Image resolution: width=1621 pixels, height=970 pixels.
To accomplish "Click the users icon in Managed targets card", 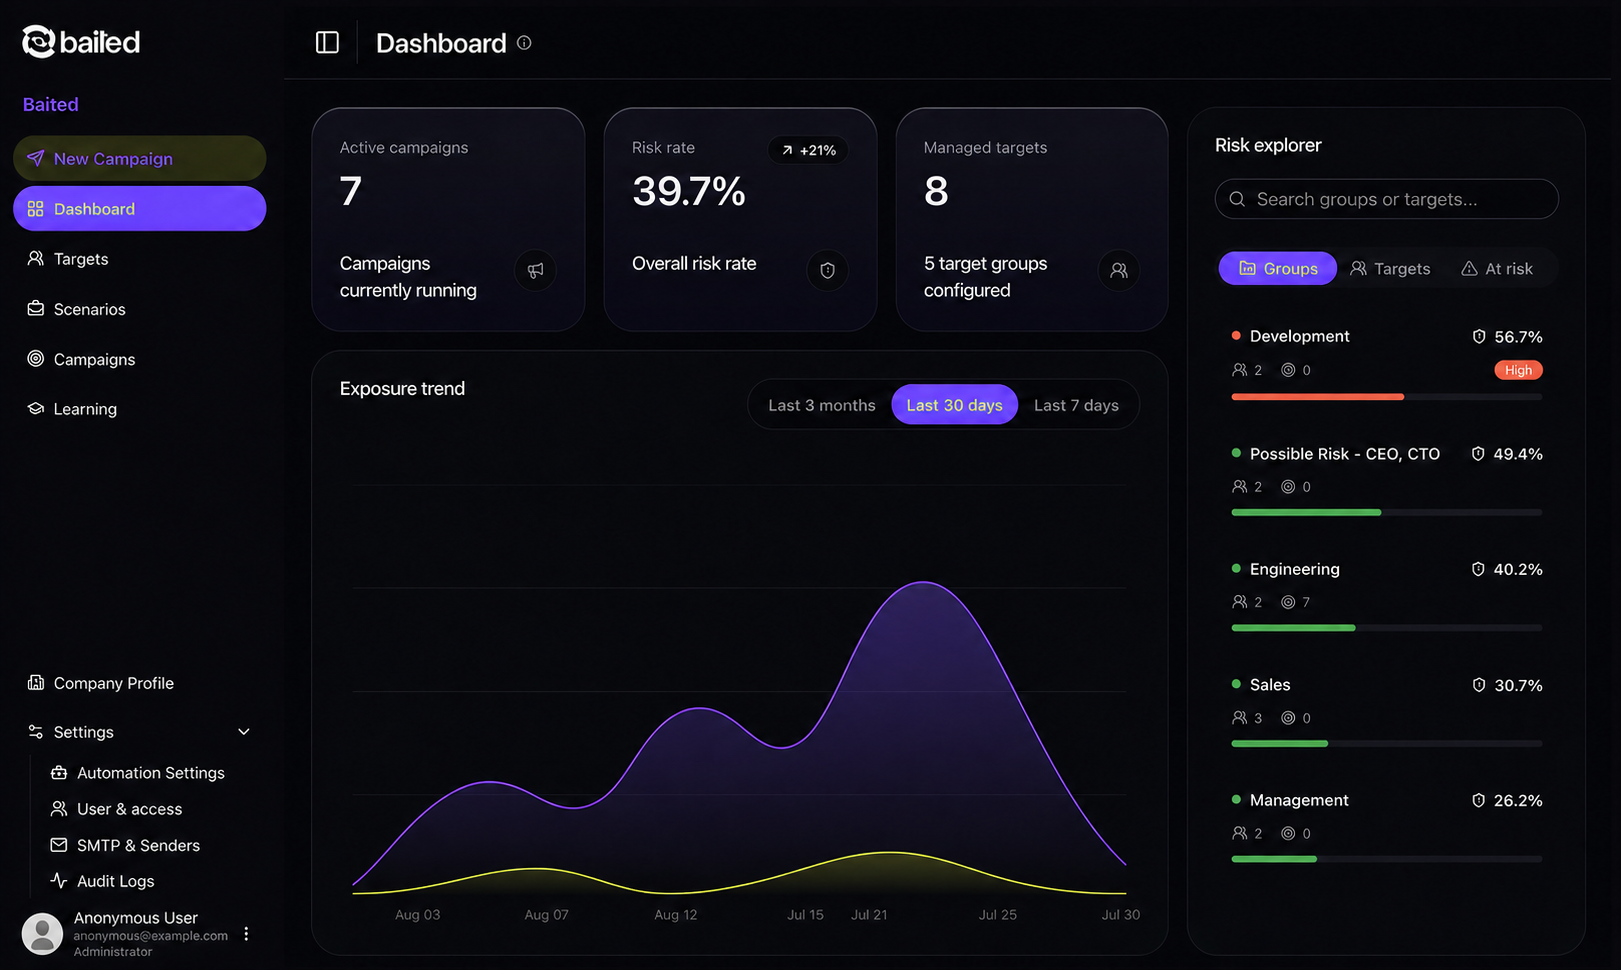I will [1119, 270].
